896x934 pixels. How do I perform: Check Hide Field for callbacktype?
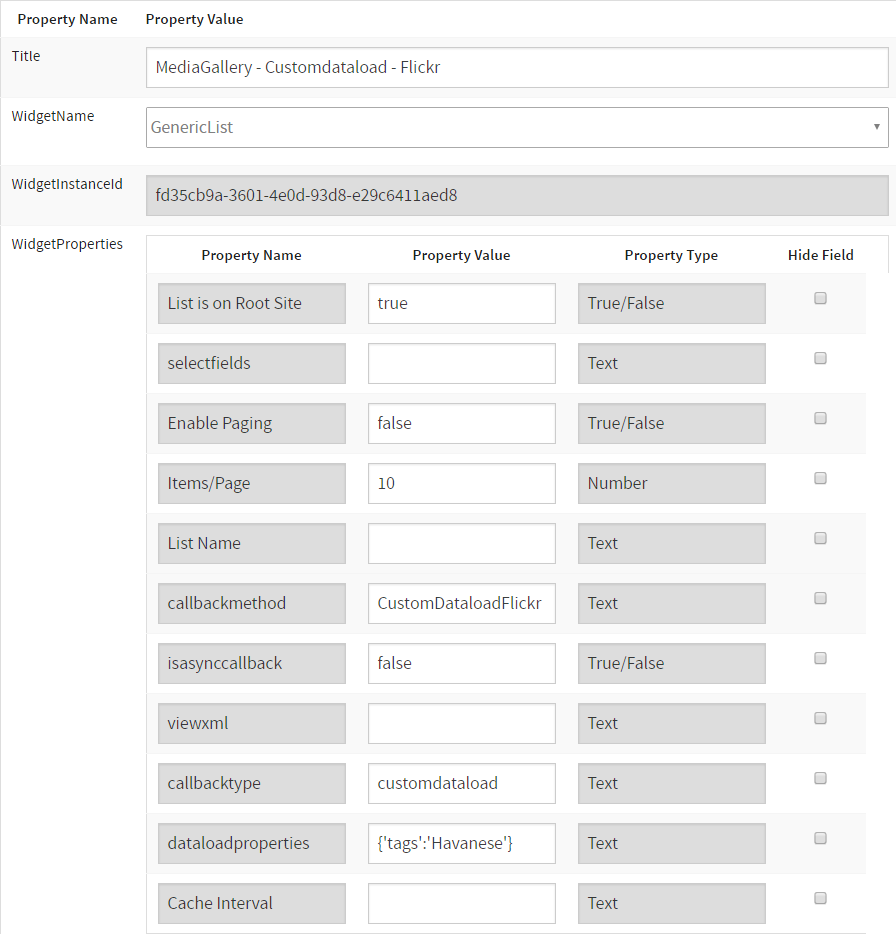point(820,778)
